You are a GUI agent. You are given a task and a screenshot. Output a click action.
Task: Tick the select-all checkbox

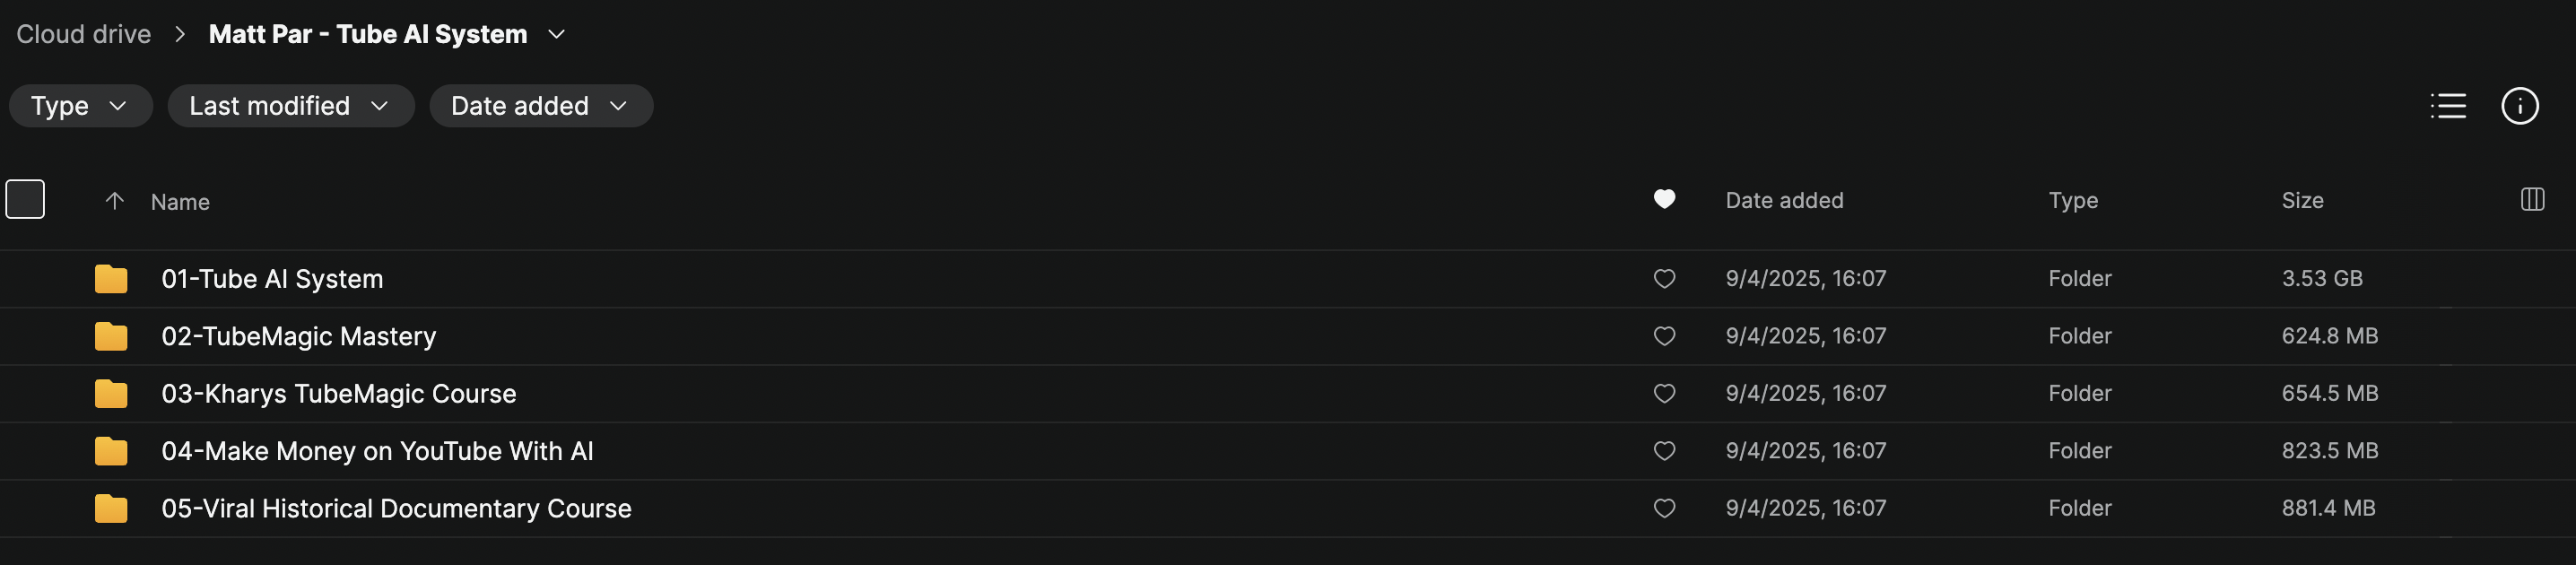25,199
